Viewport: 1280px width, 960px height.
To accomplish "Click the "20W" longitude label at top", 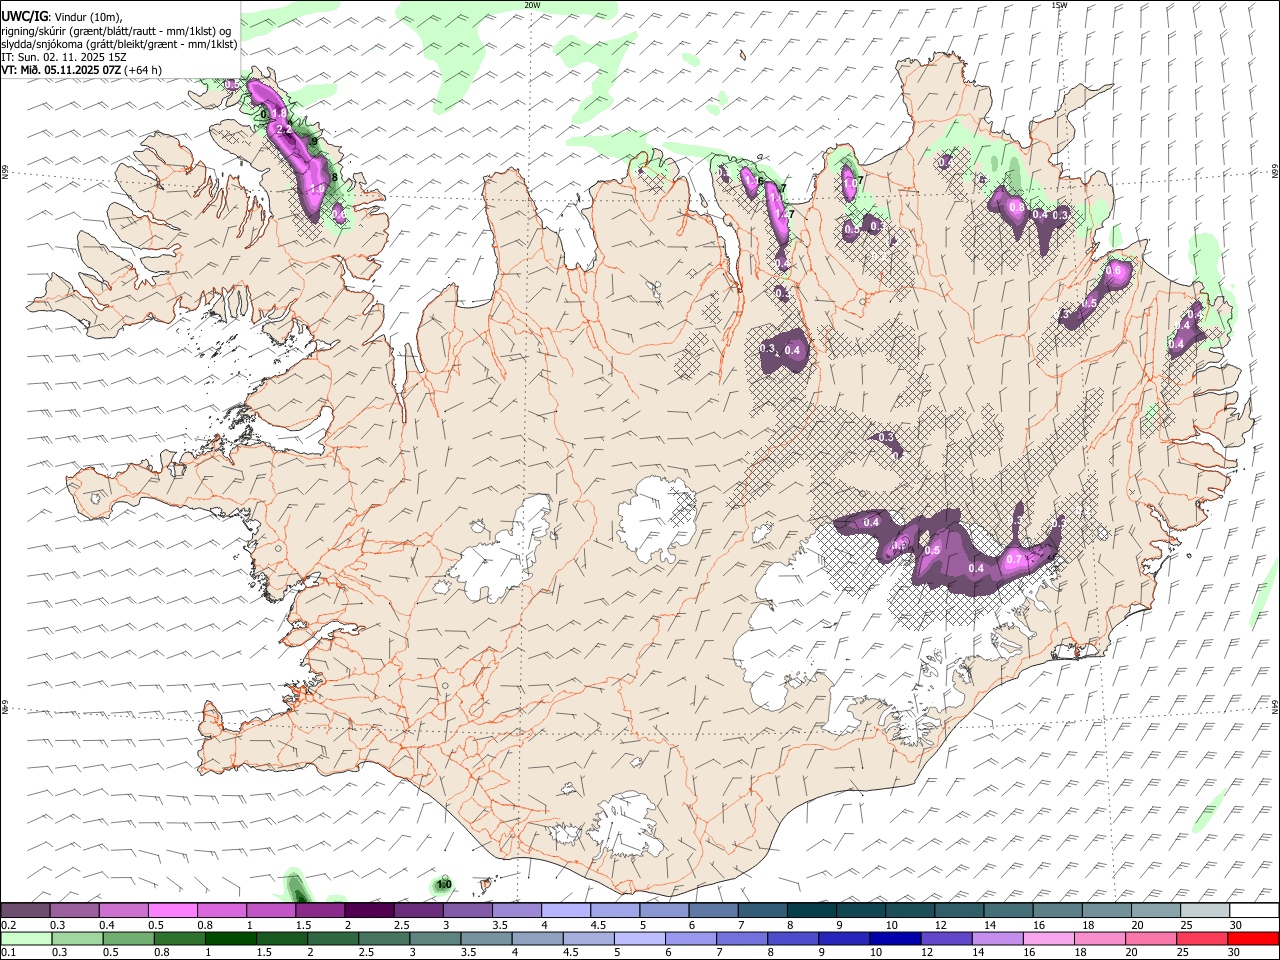I will 532,5.
